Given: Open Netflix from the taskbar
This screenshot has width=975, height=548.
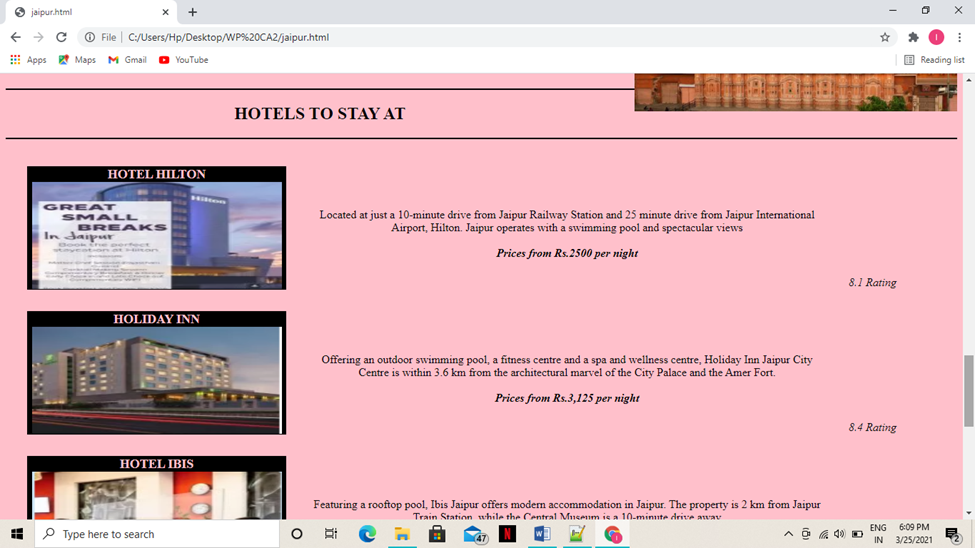Looking at the screenshot, I should click(507, 534).
